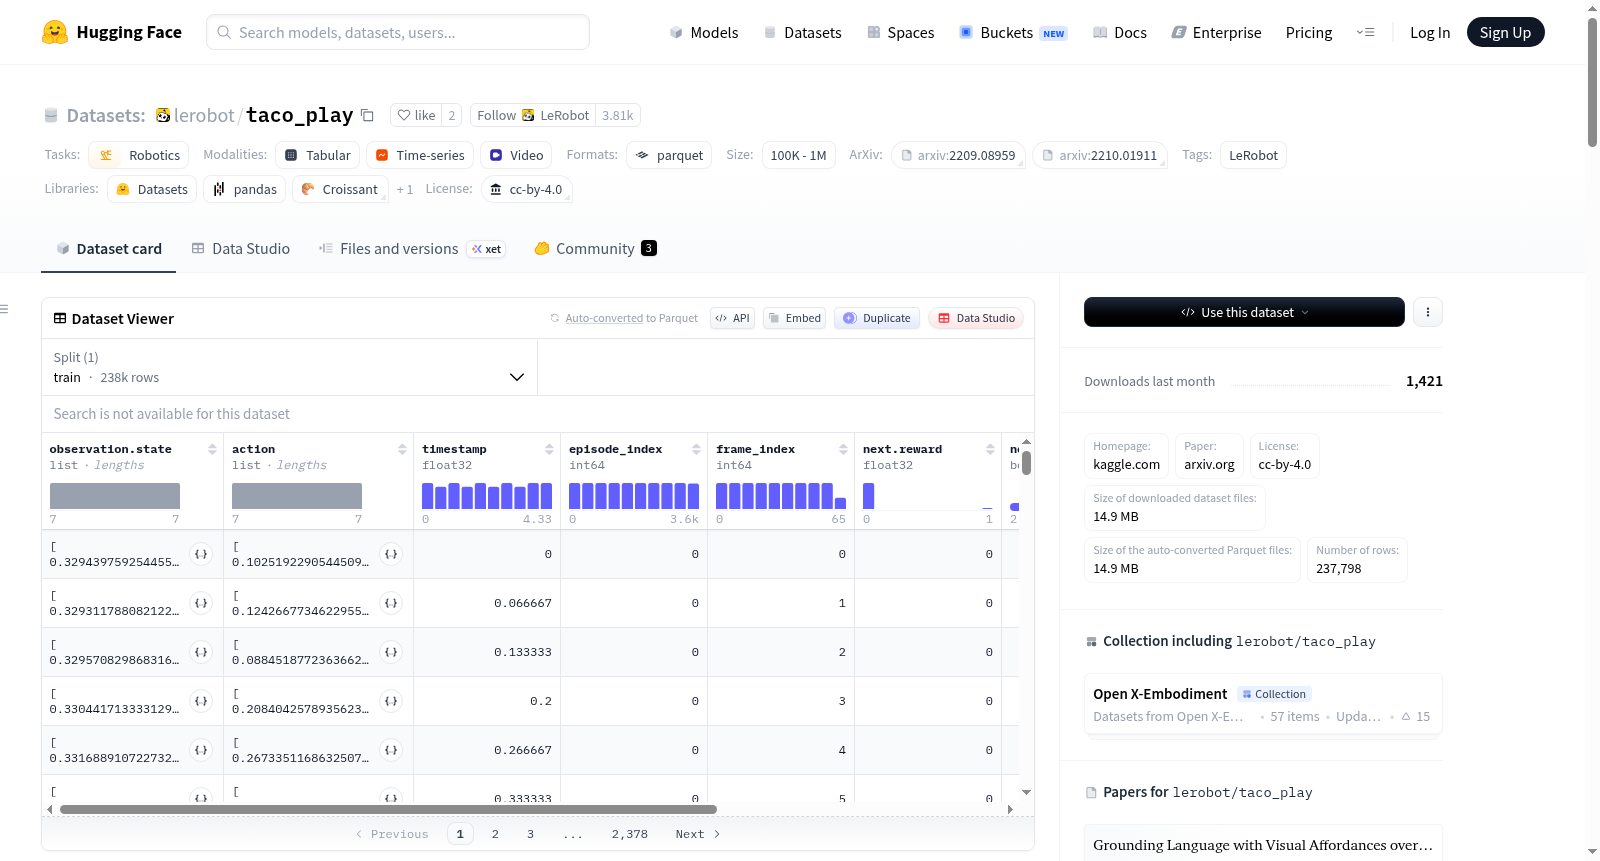The height and width of the screenshot is (861, 1600).
Task: Sort the timestamp column
Action: pyautogui.click(x=549, y=449)
